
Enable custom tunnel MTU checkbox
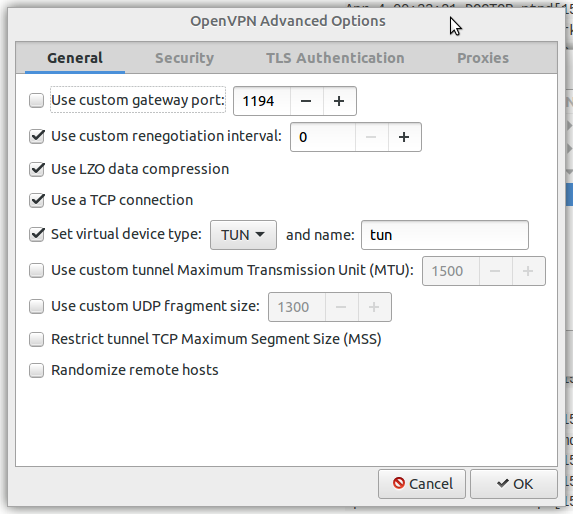point(37,270)
